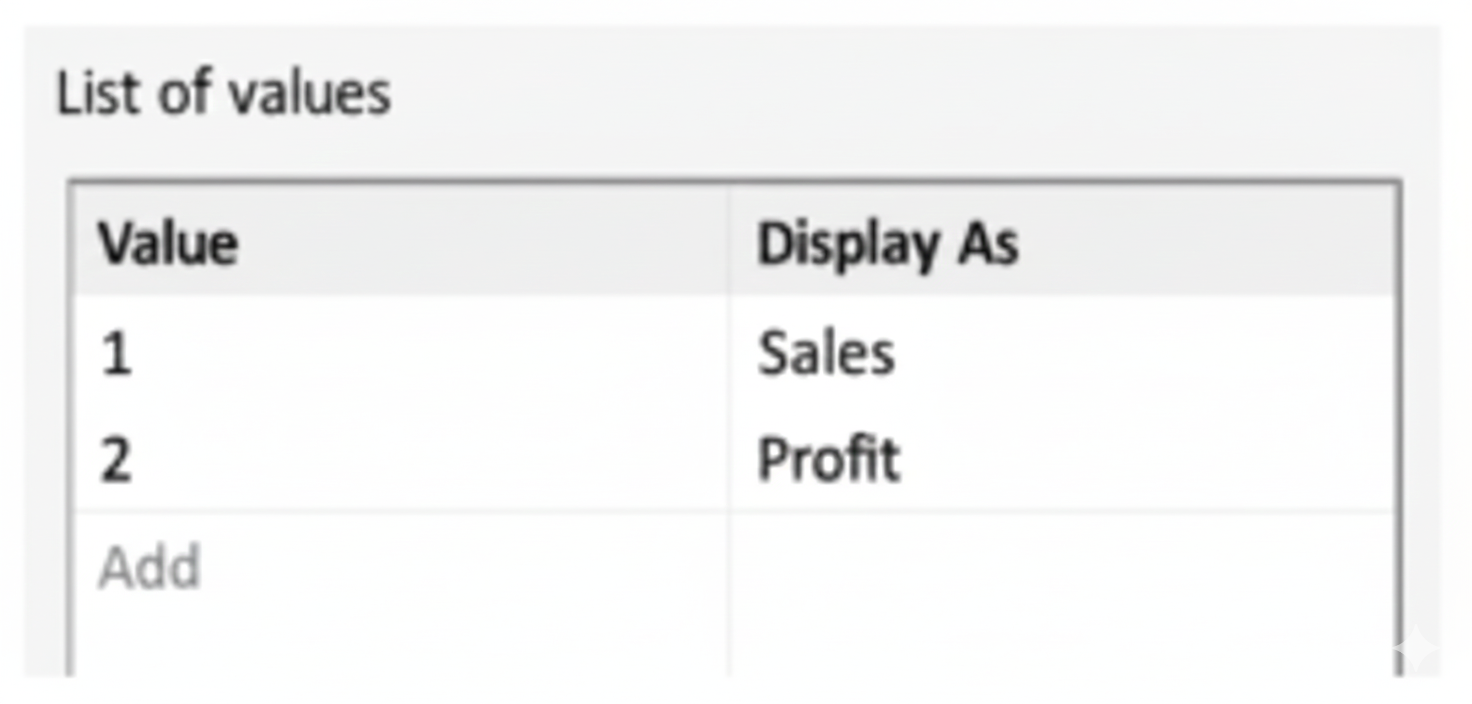The width and height of the screenshot is (1472, 704).
Task: Edit the Sales display name cell
Action: (x=826, y=354)
